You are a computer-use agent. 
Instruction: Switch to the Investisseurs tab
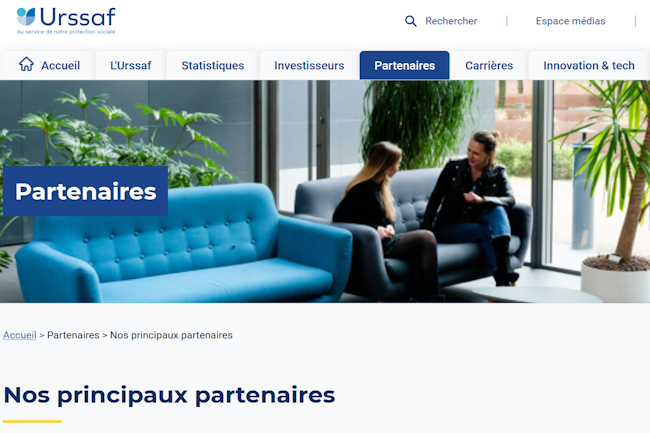pyautogui.click(x=309, y=65)
